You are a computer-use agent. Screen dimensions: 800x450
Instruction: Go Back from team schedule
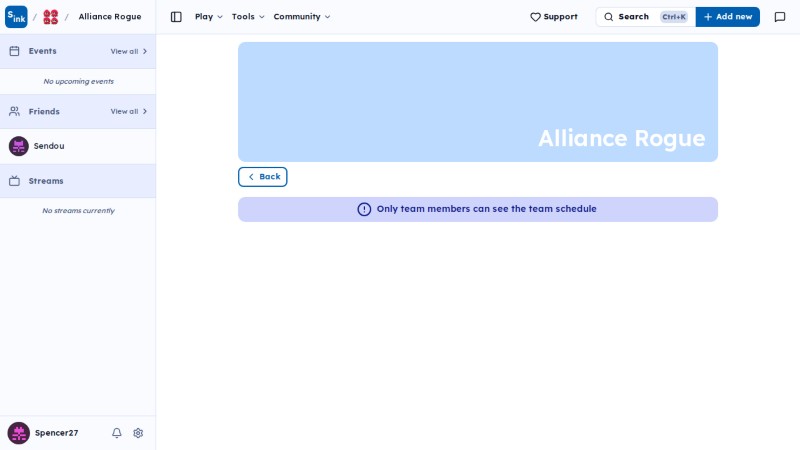(263, 177)
